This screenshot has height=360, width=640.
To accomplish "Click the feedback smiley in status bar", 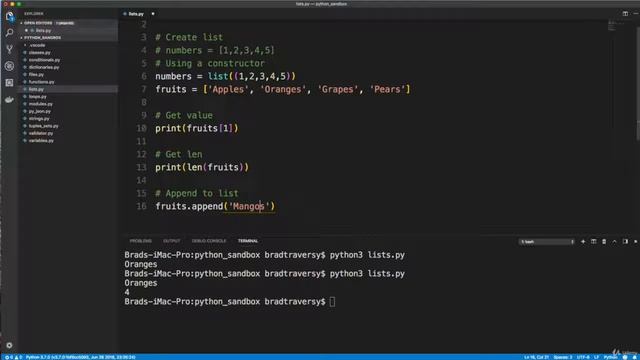I will tap(625, 357).
